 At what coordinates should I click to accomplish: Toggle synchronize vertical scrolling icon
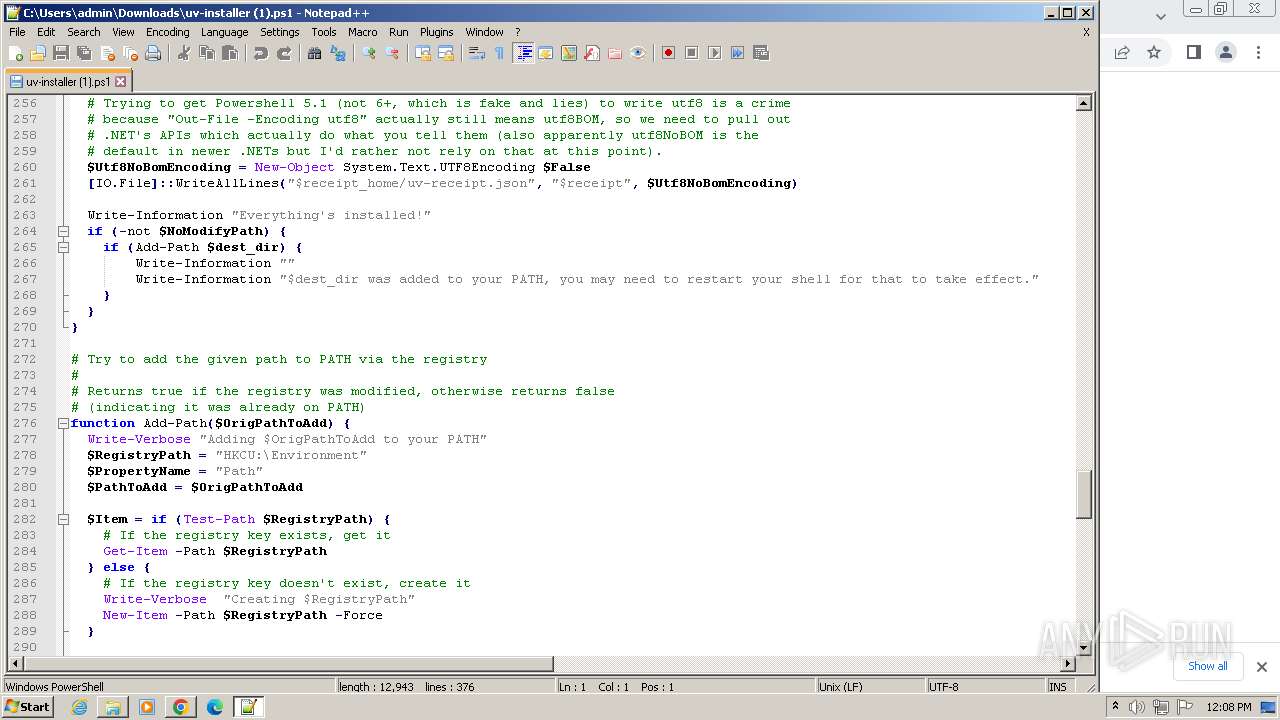(423, 53)
